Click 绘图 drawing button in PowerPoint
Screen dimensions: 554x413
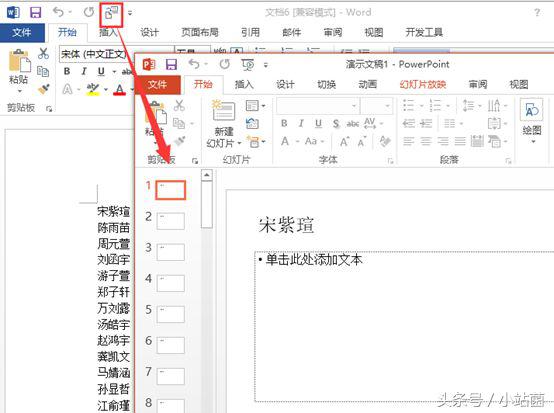(x=532, y=120)
